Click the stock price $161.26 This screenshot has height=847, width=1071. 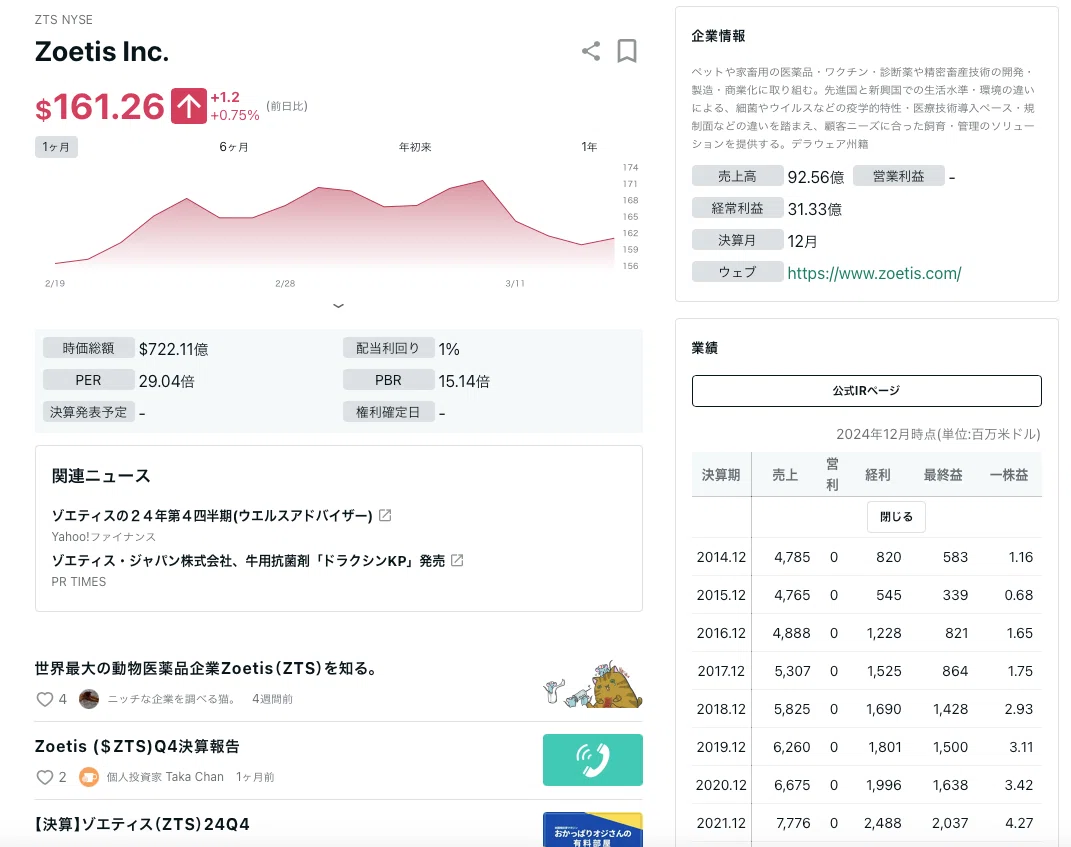(x=100, y=107)
